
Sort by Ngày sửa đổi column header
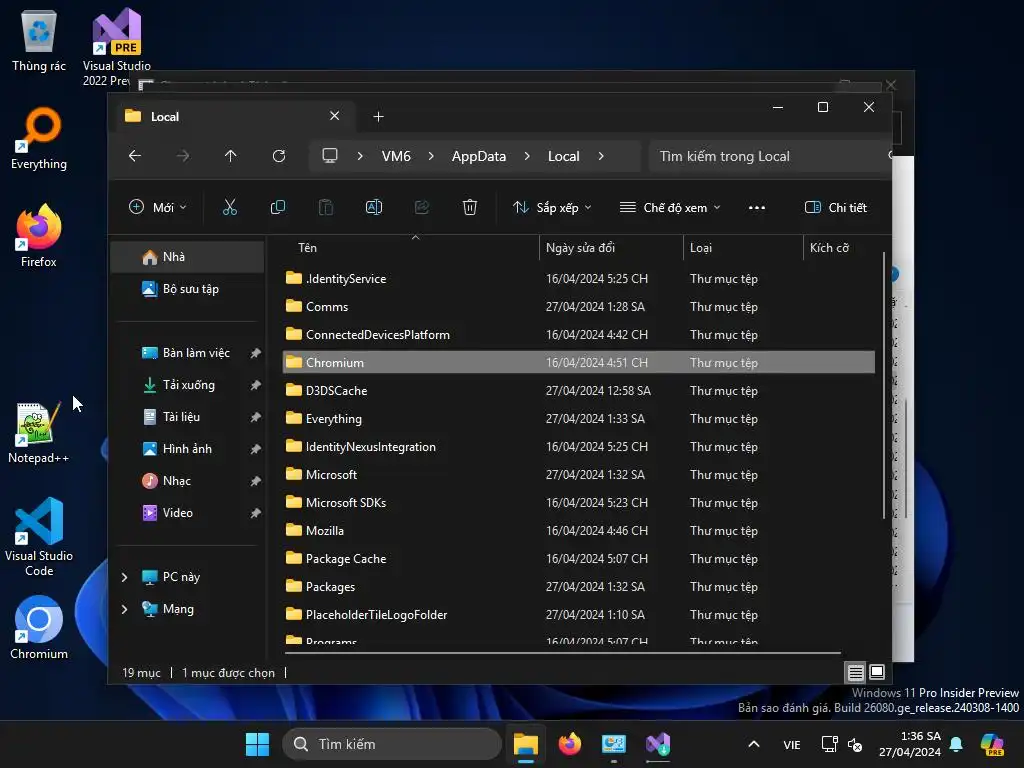coord(611,248)
